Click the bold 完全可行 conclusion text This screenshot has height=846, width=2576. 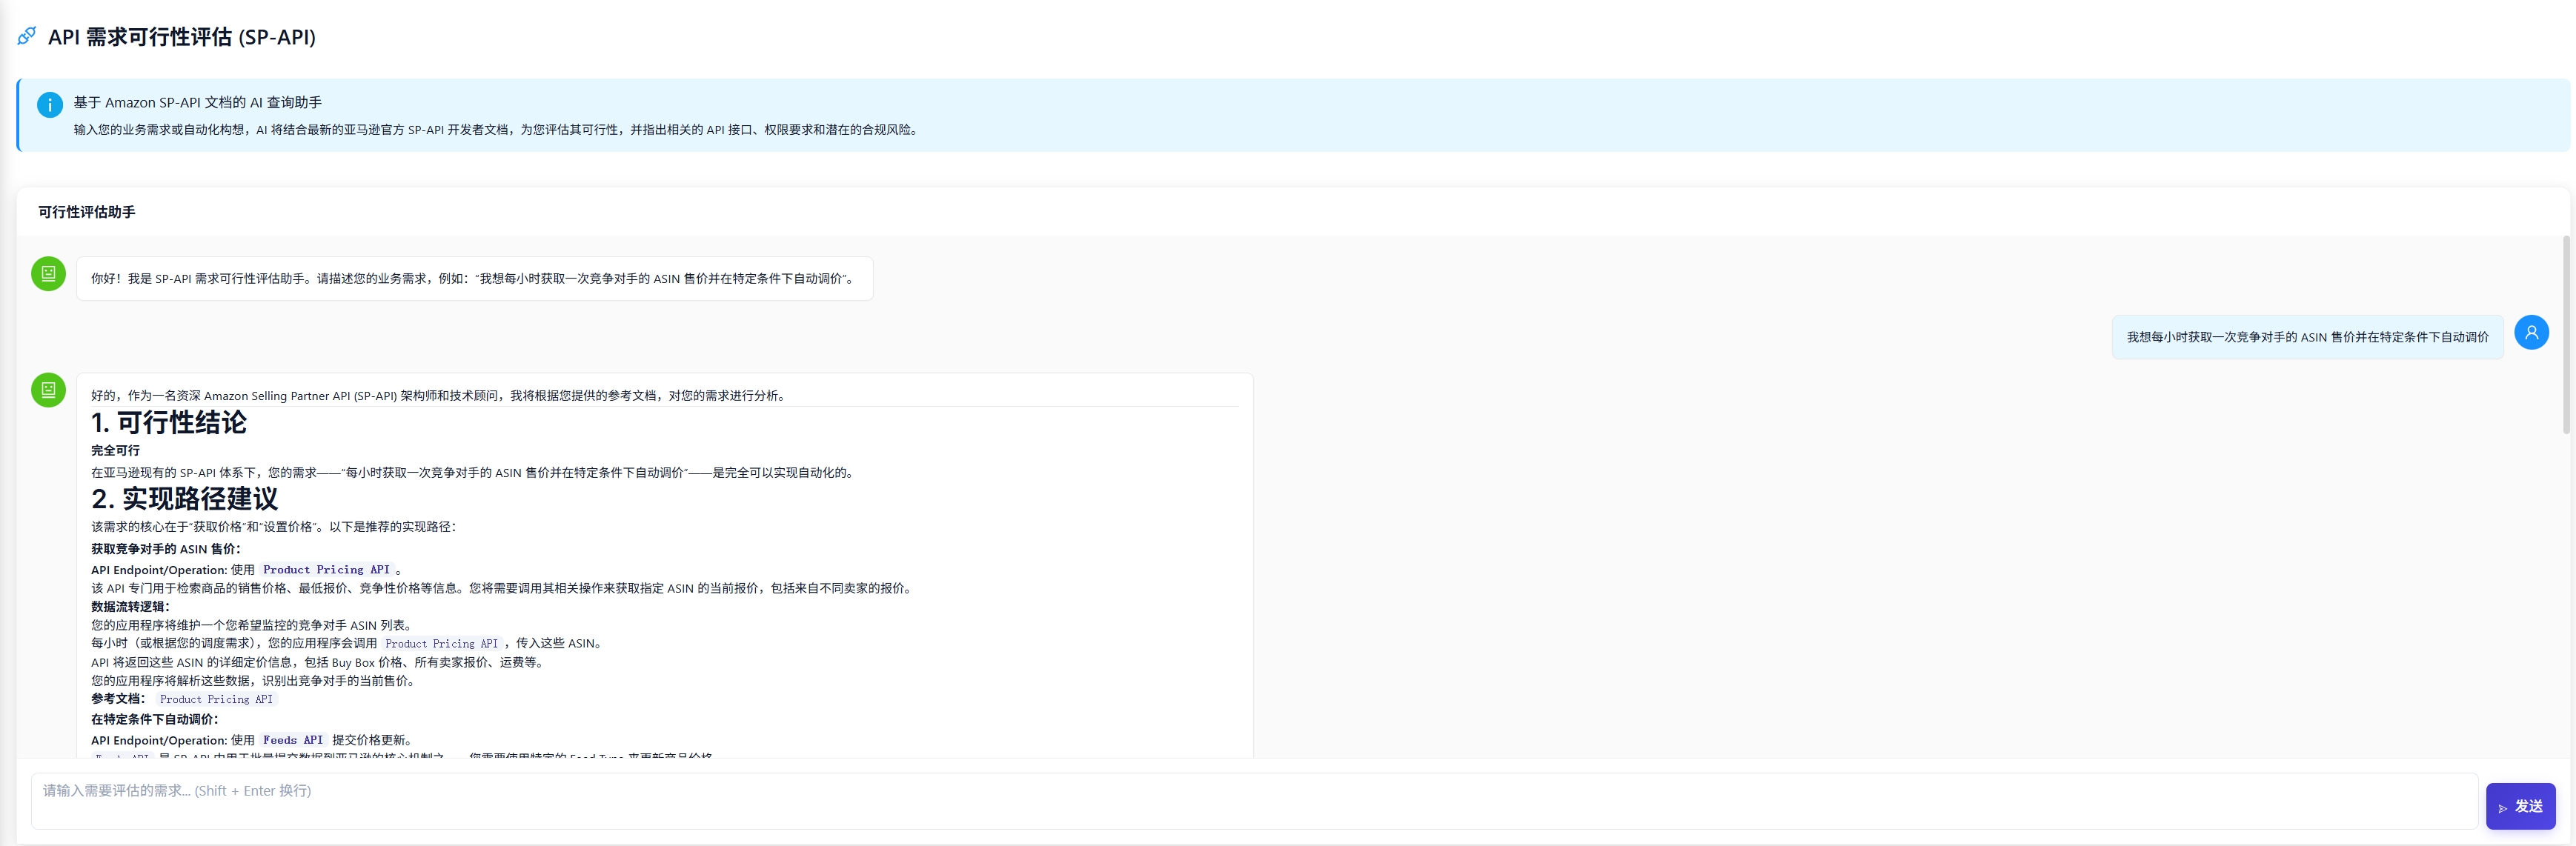pyautogui.click(x=116, y=451)
